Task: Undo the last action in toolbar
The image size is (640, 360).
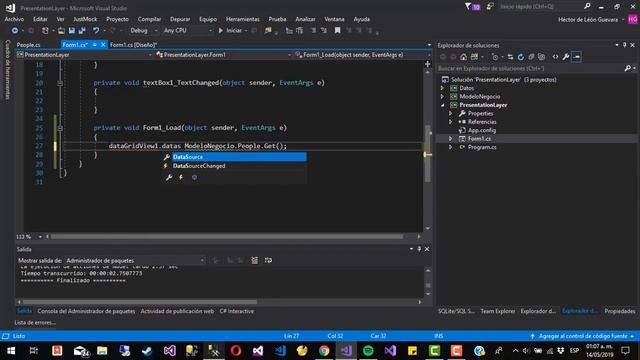Action: click(x=96, y=31)
